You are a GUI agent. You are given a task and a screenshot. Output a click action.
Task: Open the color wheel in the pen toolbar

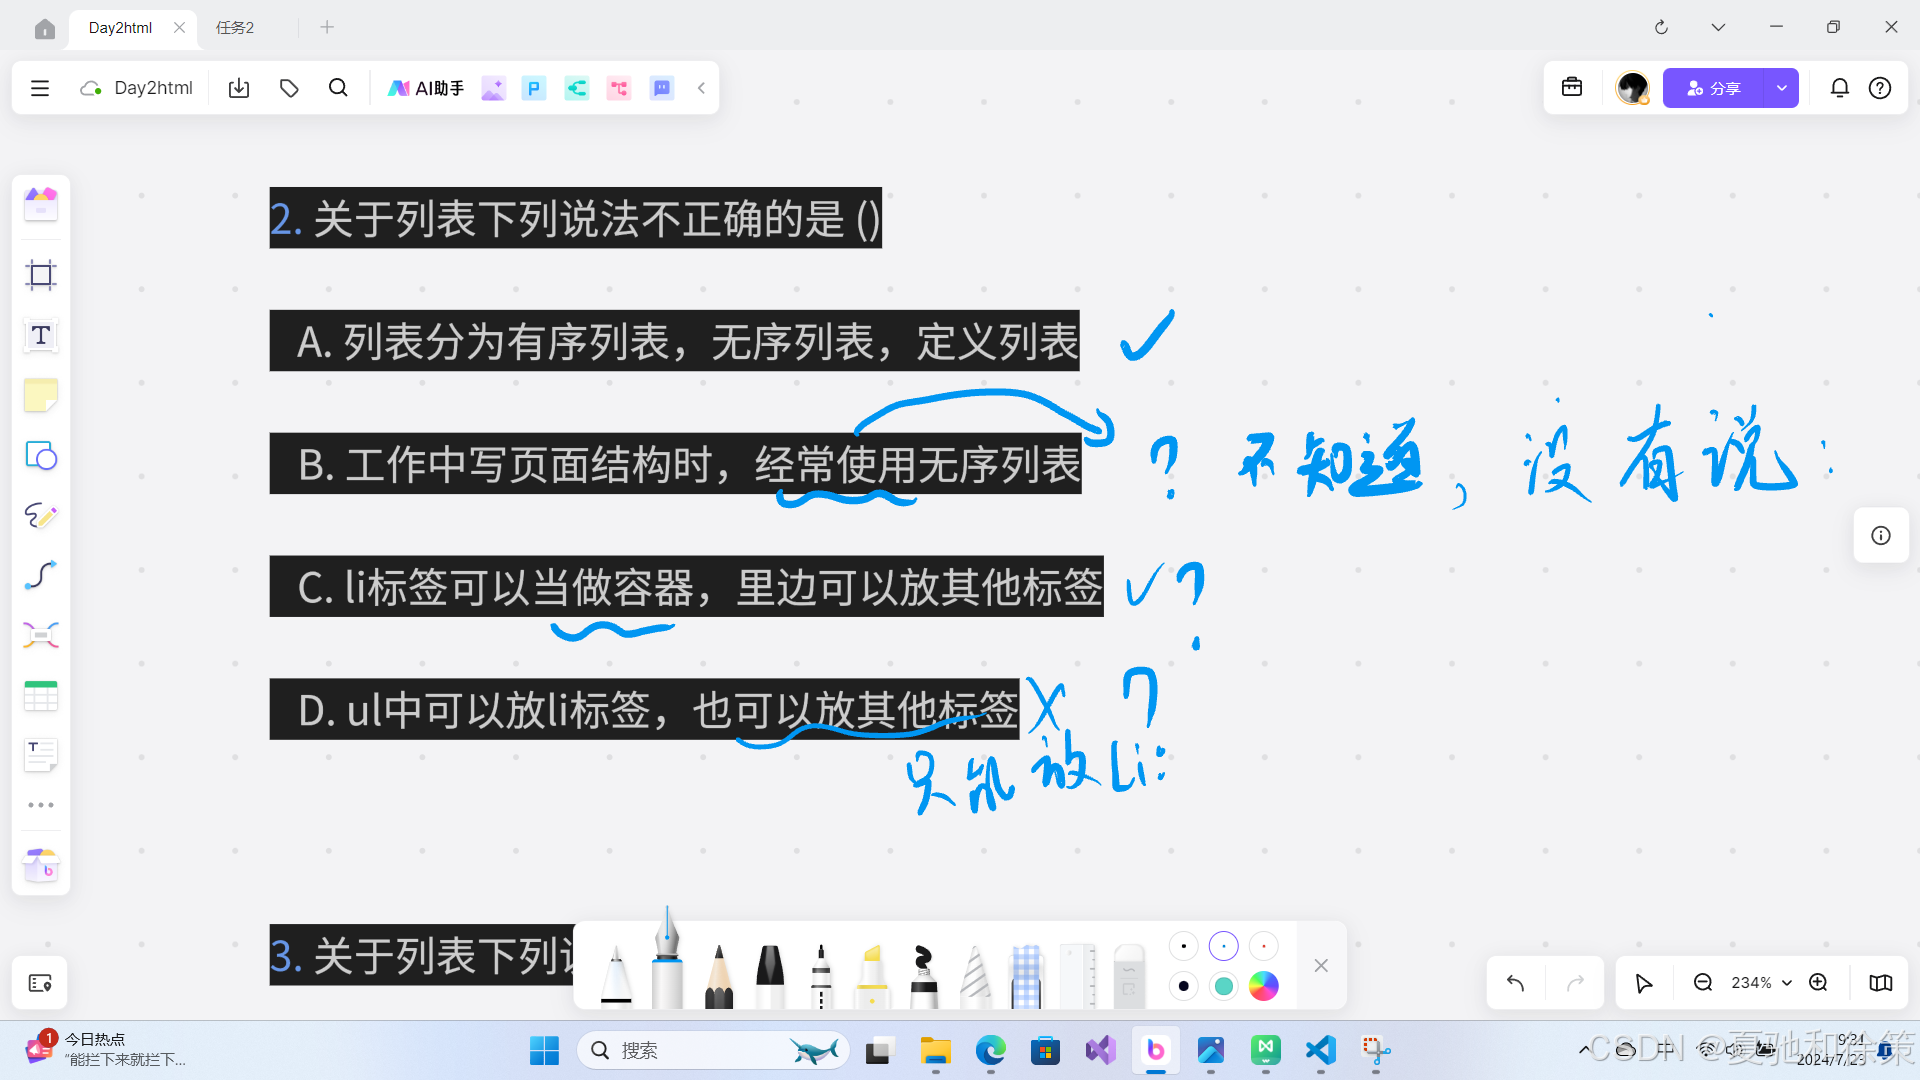1264,986
